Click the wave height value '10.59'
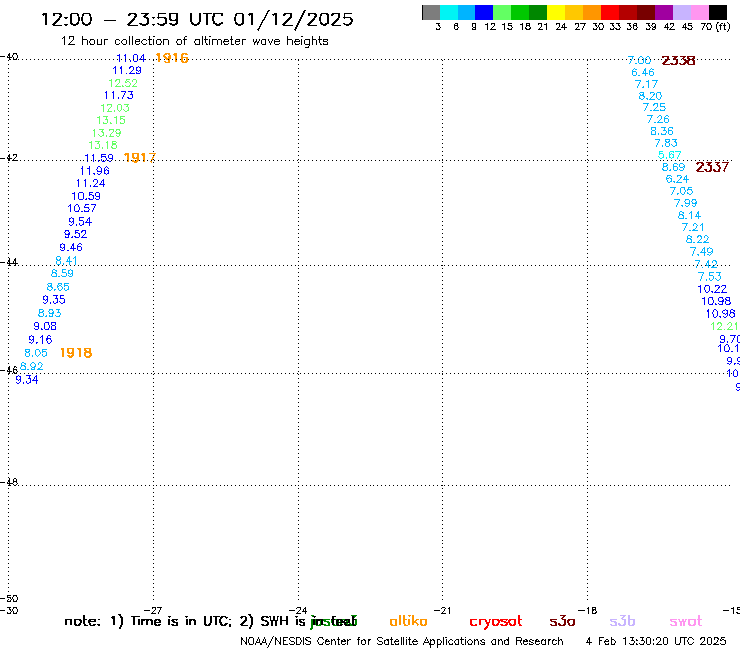740x650 pixels. pyautogui.click(x=86, y=196)
